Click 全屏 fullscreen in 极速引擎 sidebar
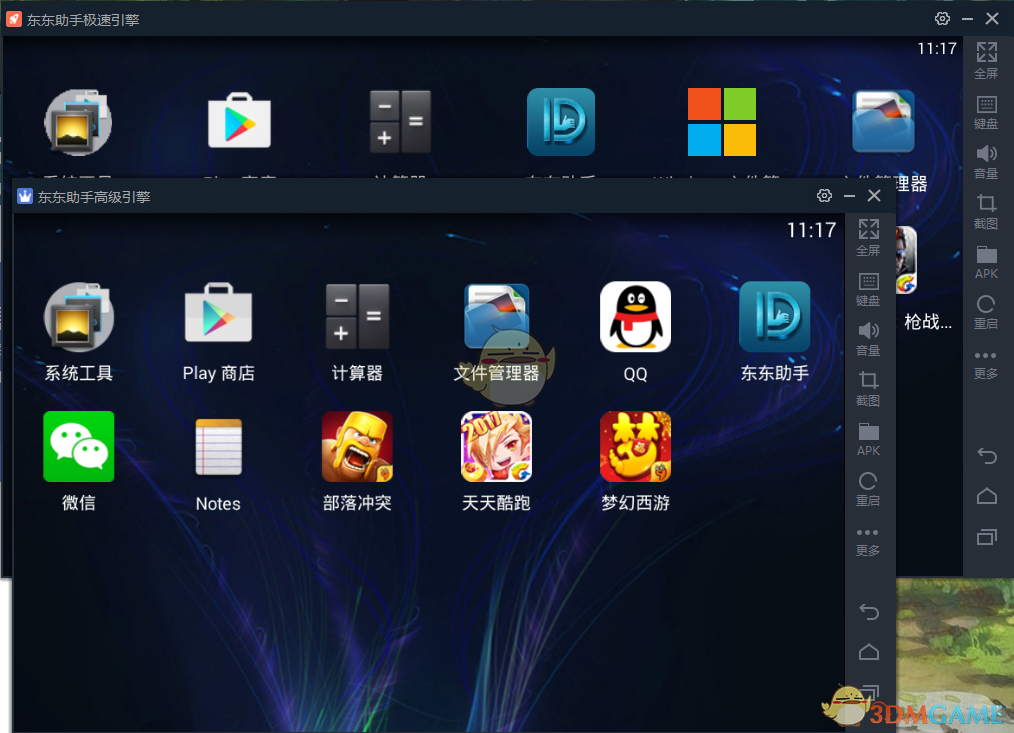Viewport: 1014px width, 733px height. (x=986, y=60)
